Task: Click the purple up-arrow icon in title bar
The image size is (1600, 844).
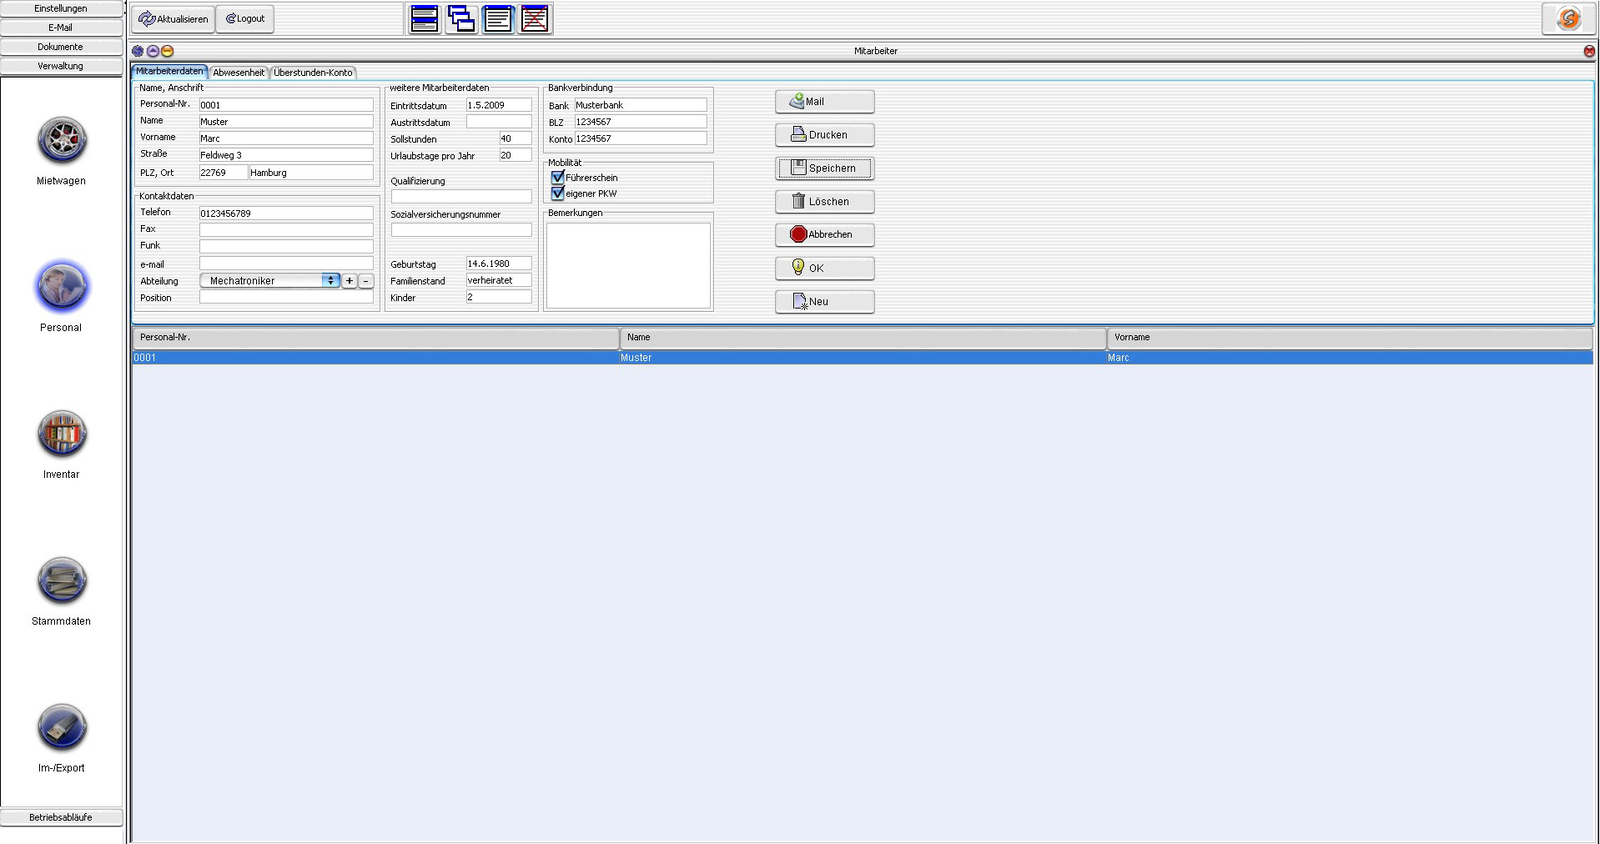Action: 153,51
